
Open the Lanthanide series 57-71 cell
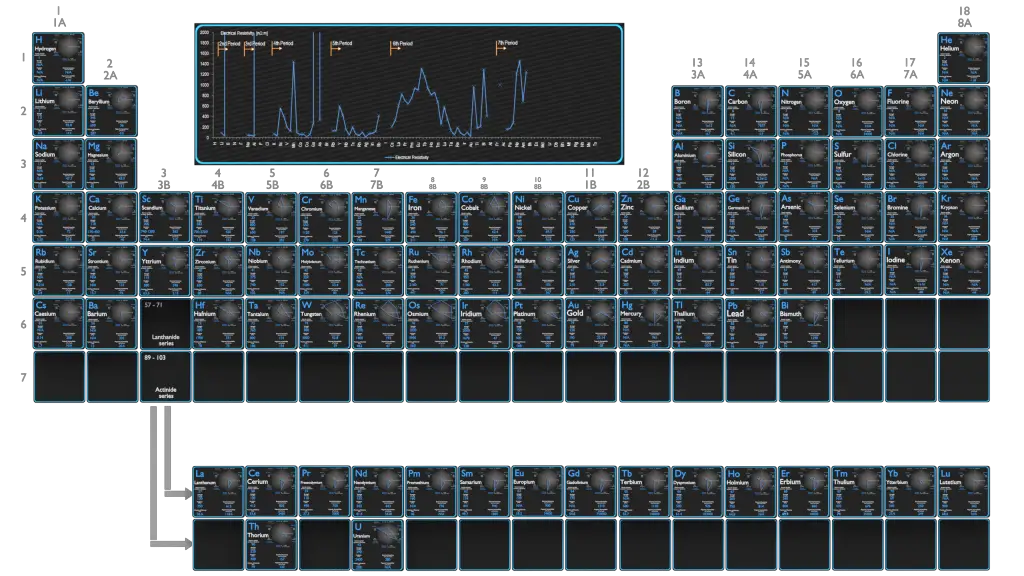[165, 323]
